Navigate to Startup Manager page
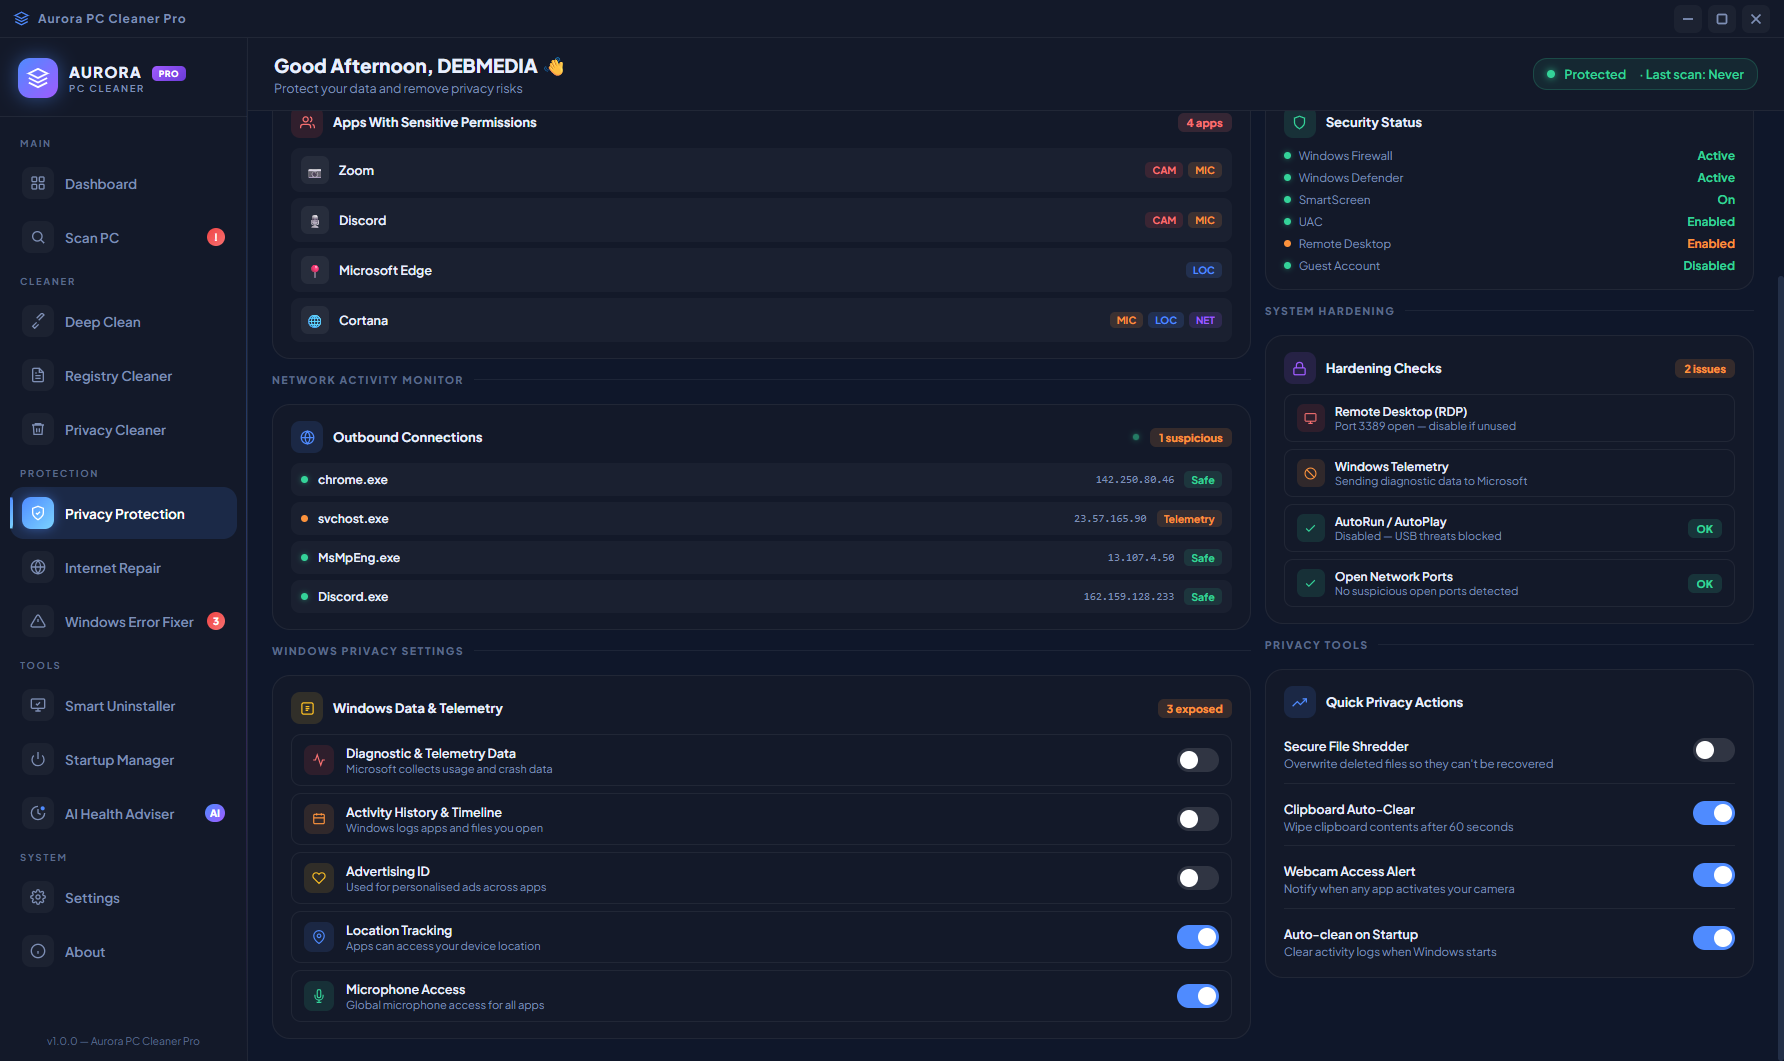Screen dimensions: 1784x1061 tap(124, 759)
